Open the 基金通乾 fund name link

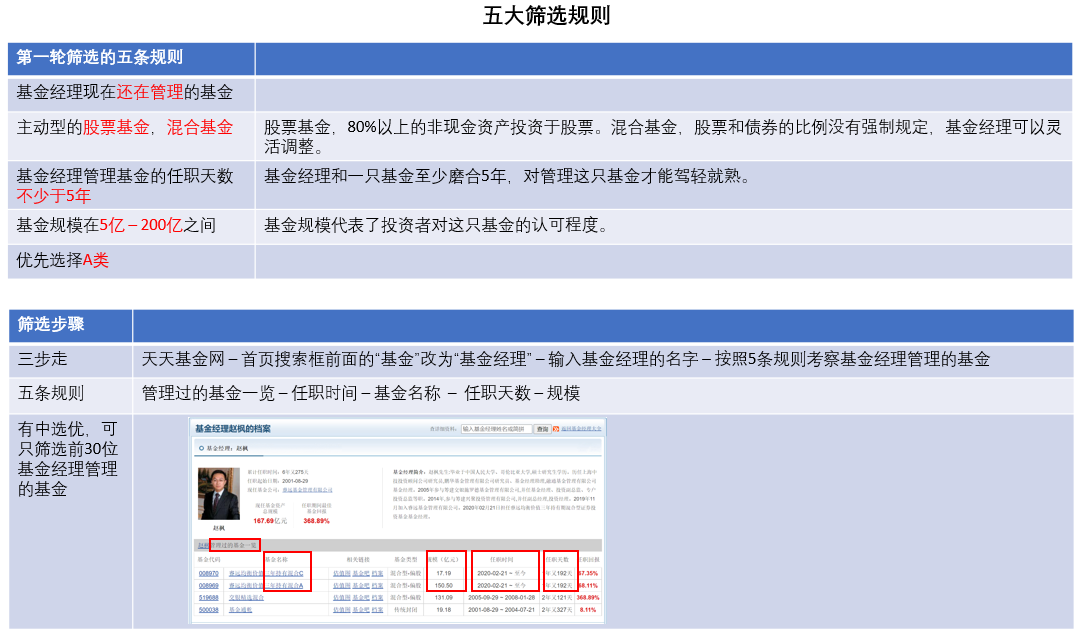(241, 609)
